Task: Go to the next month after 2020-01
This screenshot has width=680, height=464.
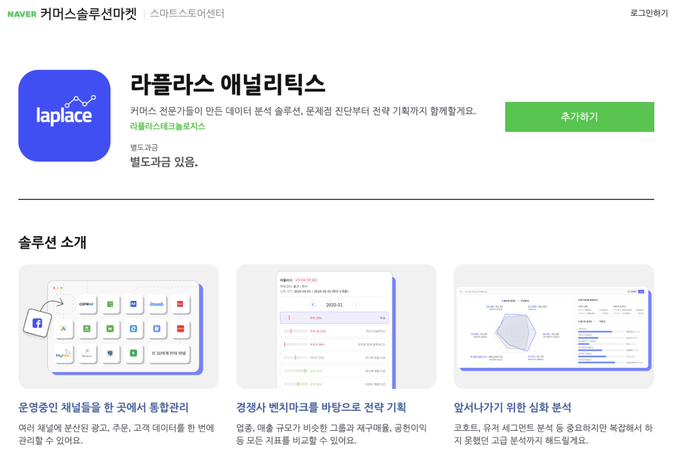Action: pos(356,305)
